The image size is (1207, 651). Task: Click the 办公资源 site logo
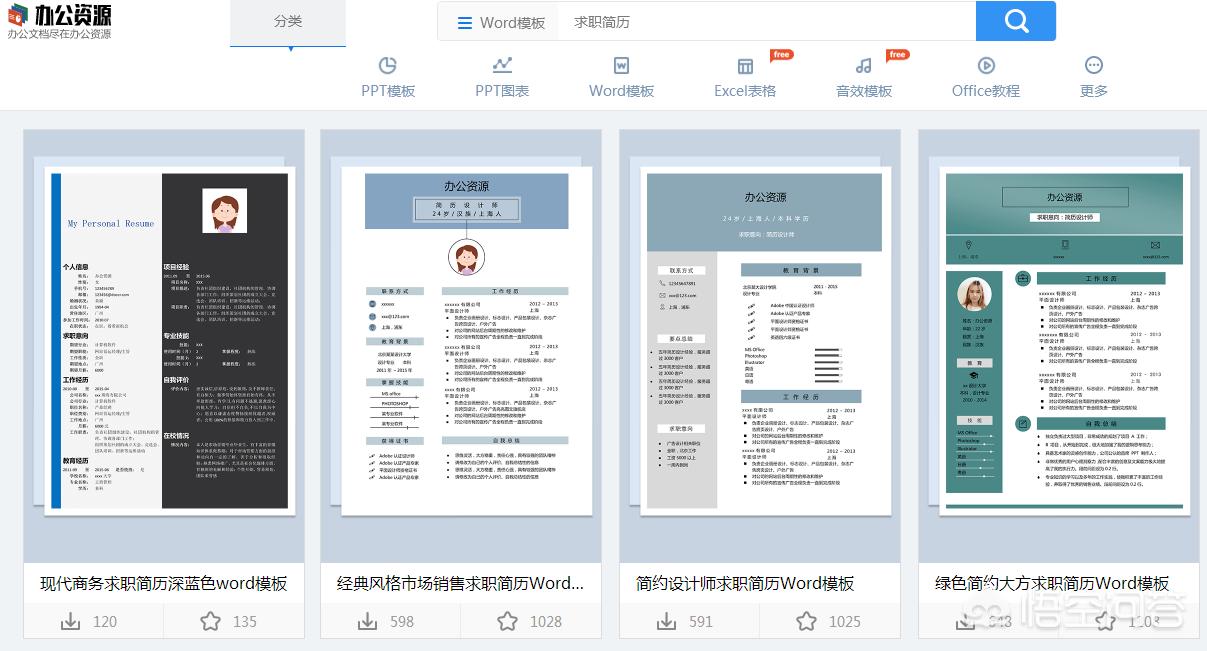click(59, 20)
